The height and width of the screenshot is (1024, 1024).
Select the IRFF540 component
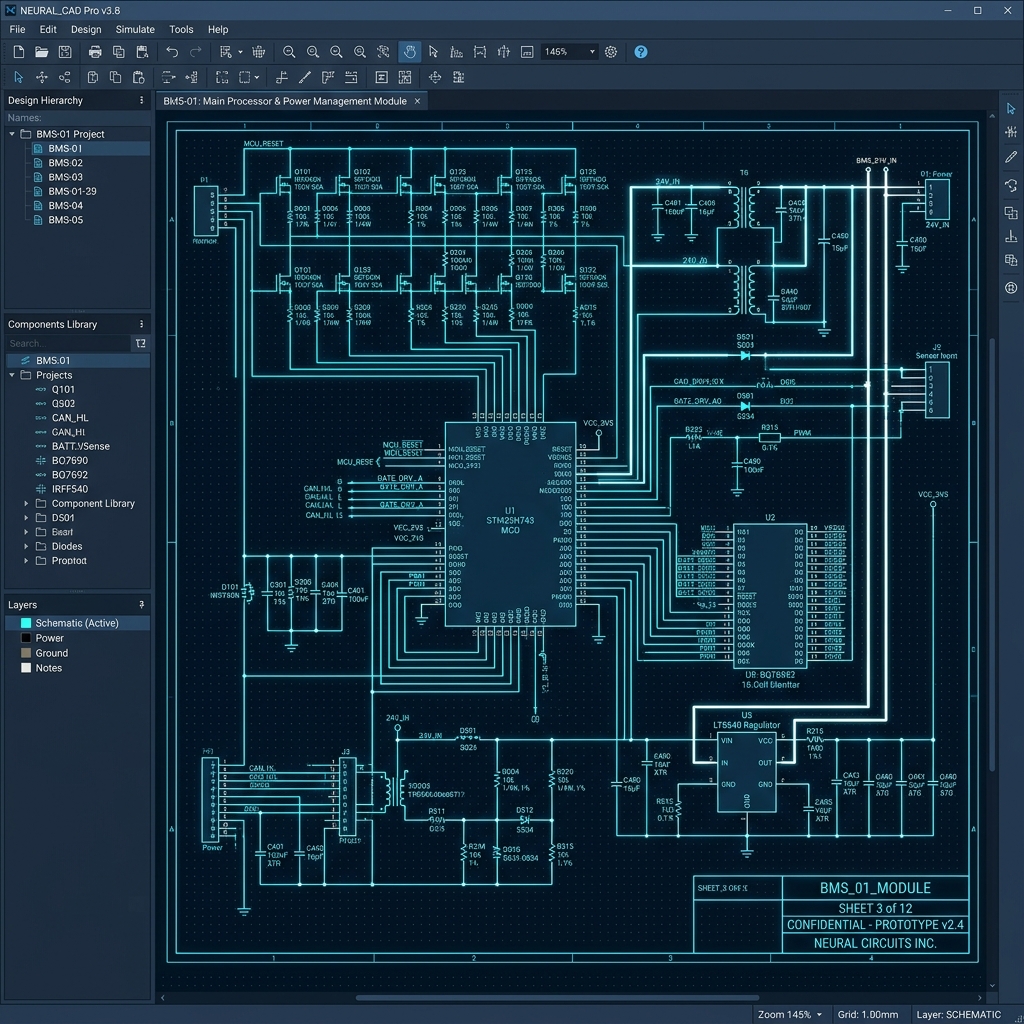(70, 489)
